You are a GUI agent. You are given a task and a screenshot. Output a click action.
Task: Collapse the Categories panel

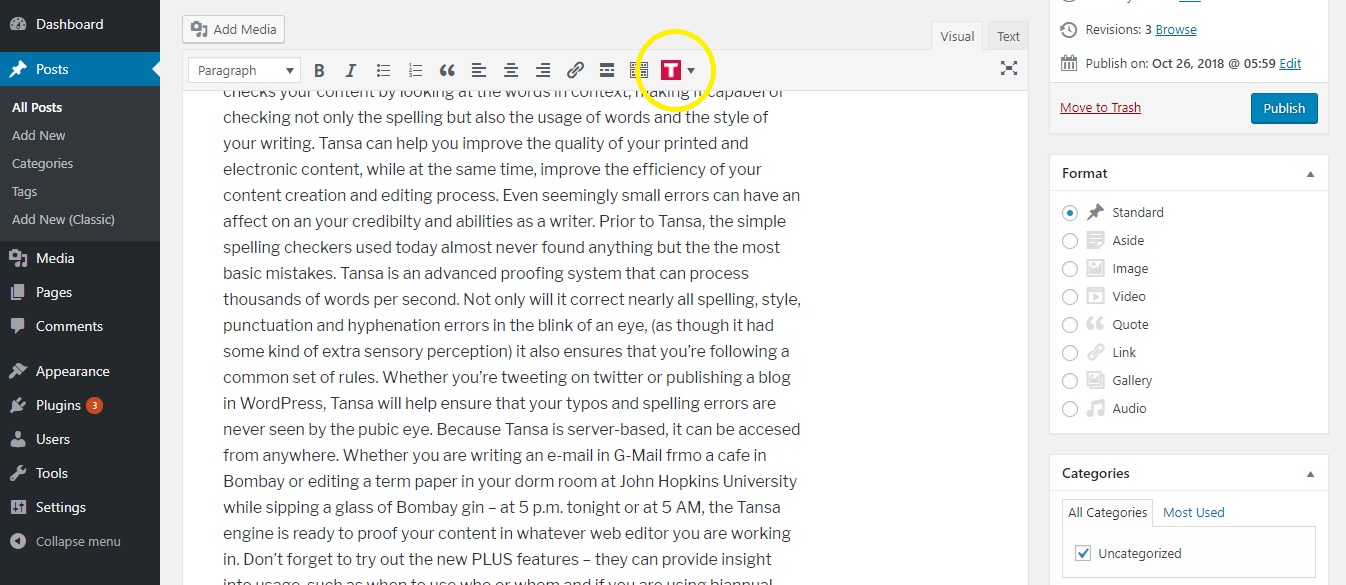pos(1310,473)
